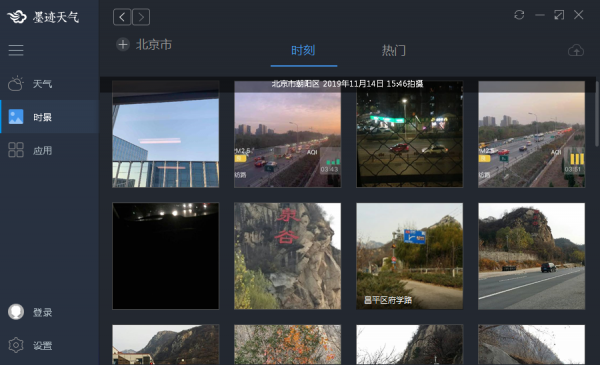Image resolution: width=600 pixels, height=365 pixels.
Task: Click the add city plus icon
Action: point(123,45)
